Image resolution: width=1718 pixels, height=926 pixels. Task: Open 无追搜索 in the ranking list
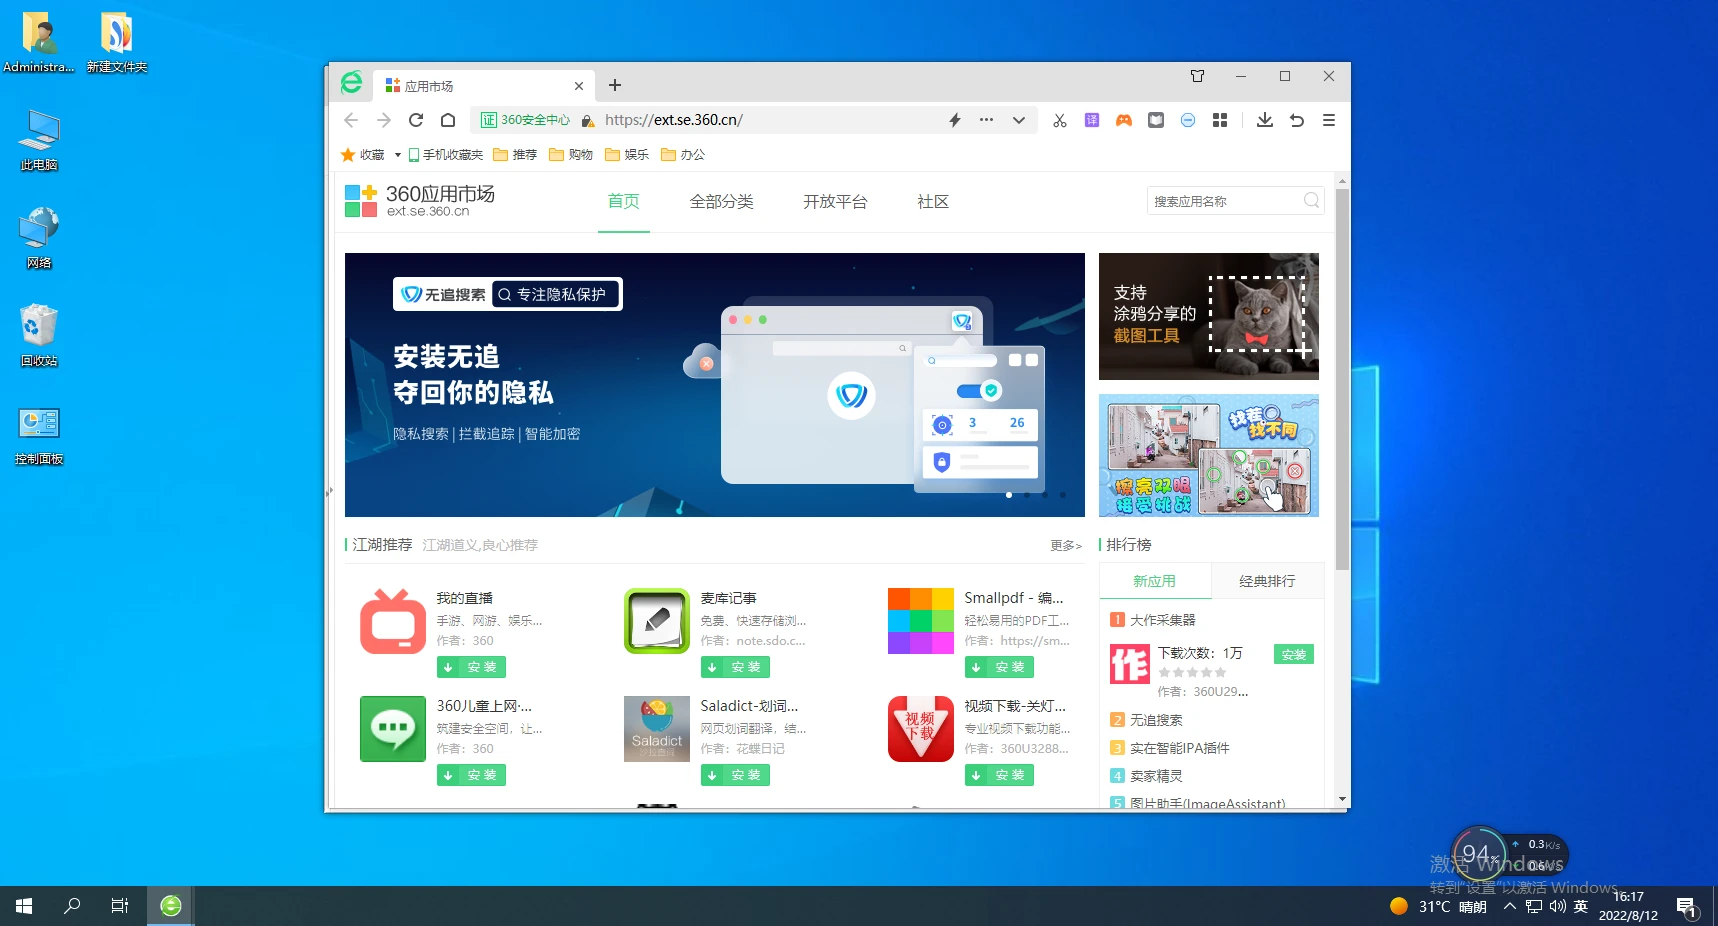tap(1156, 720)
